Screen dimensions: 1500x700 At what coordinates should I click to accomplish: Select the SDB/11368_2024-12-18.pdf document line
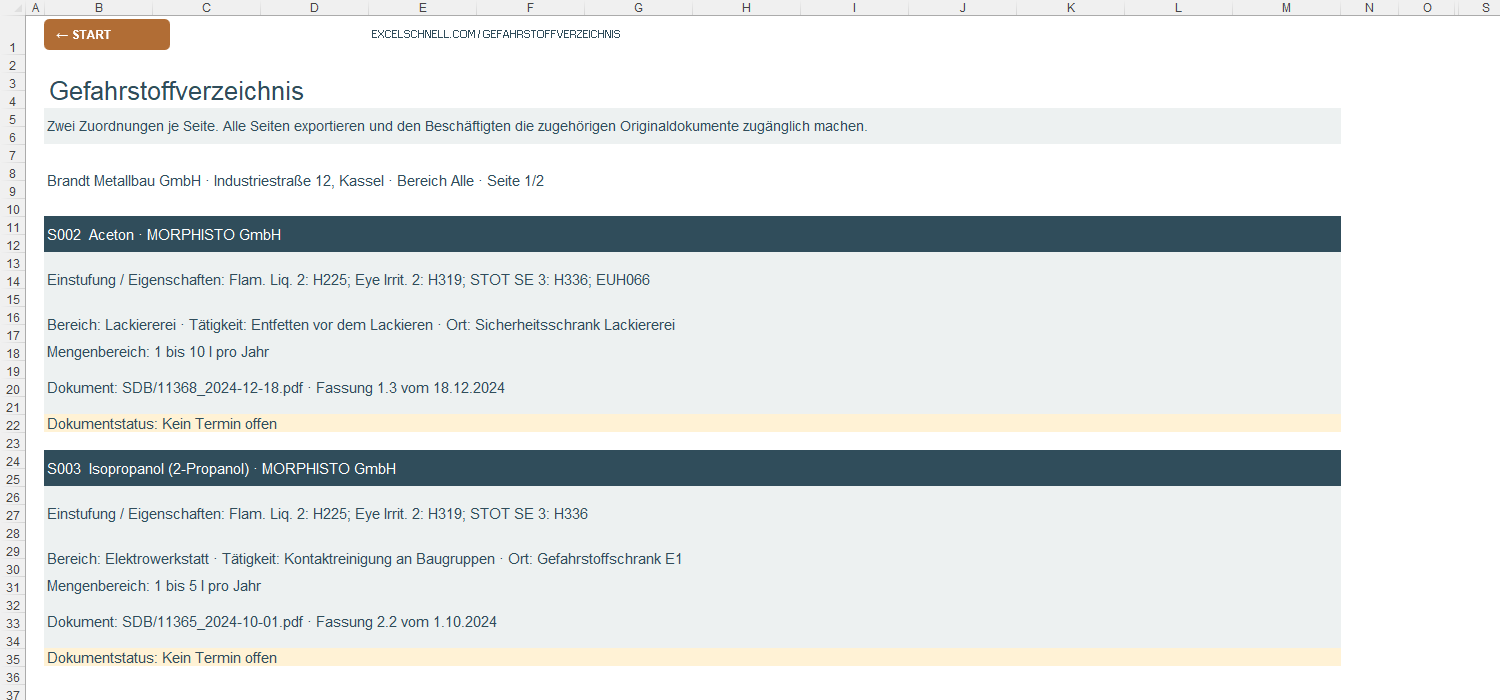pos(276,388)
